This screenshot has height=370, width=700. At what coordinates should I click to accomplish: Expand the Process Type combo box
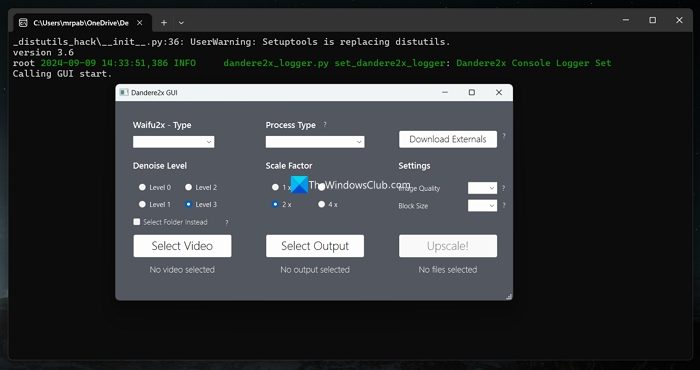click(315, 142)
